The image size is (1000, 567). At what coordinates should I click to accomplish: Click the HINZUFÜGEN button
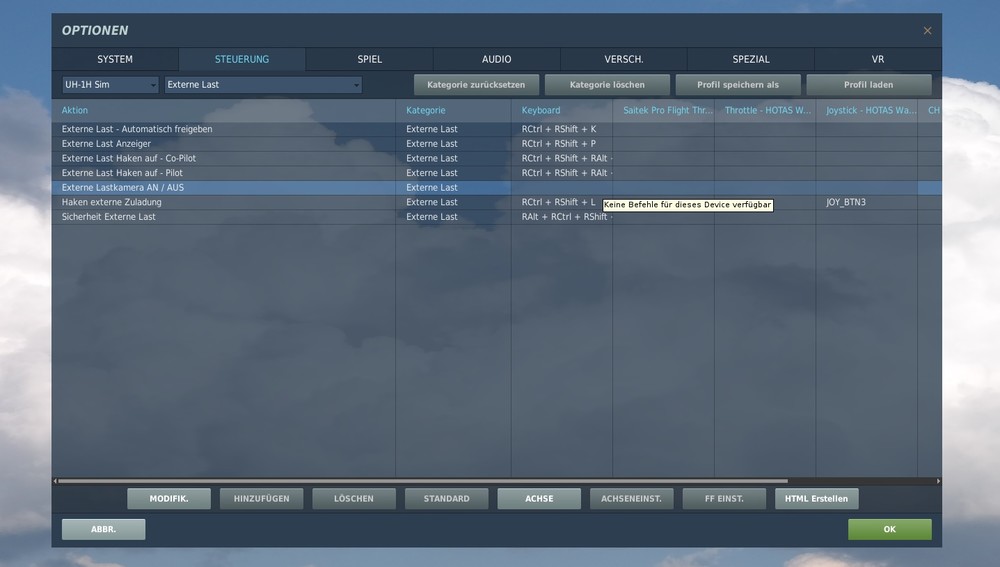coord(261,499)
